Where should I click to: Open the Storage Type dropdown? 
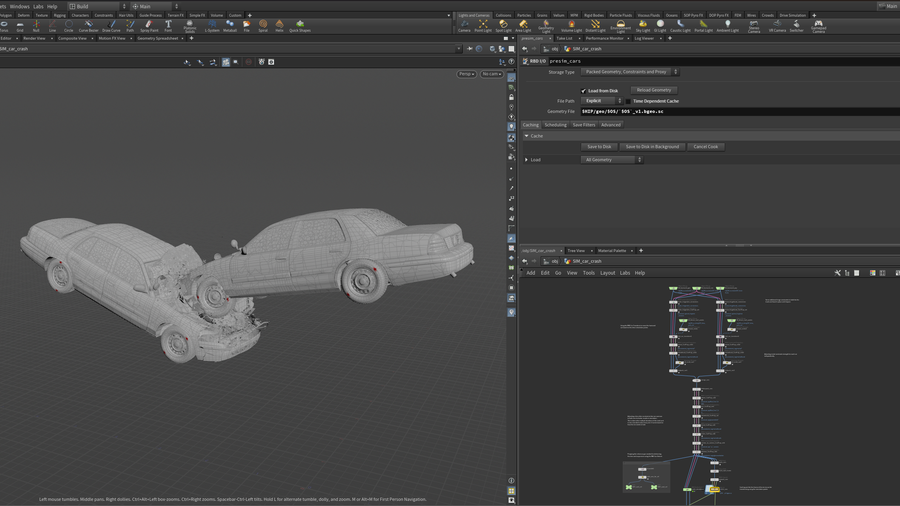coord(629,72)
